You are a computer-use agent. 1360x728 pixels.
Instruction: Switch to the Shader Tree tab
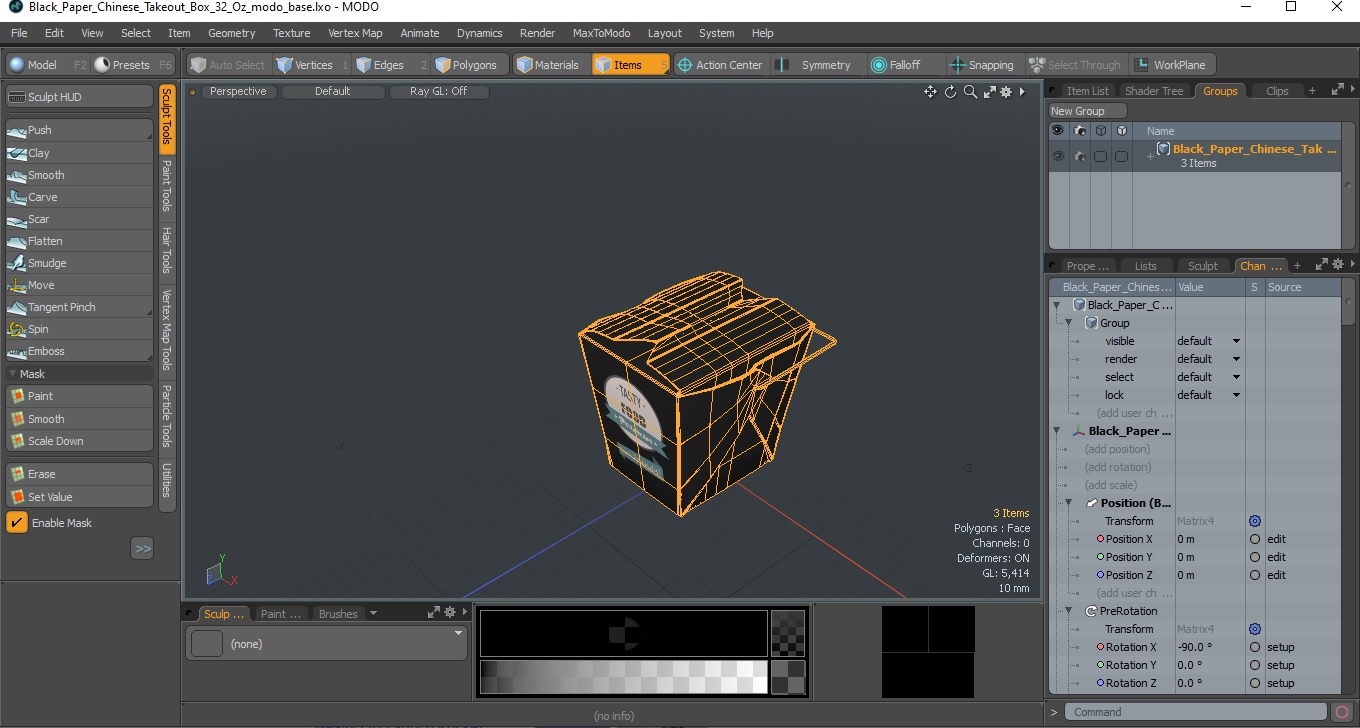click(x=1153, y=91)
